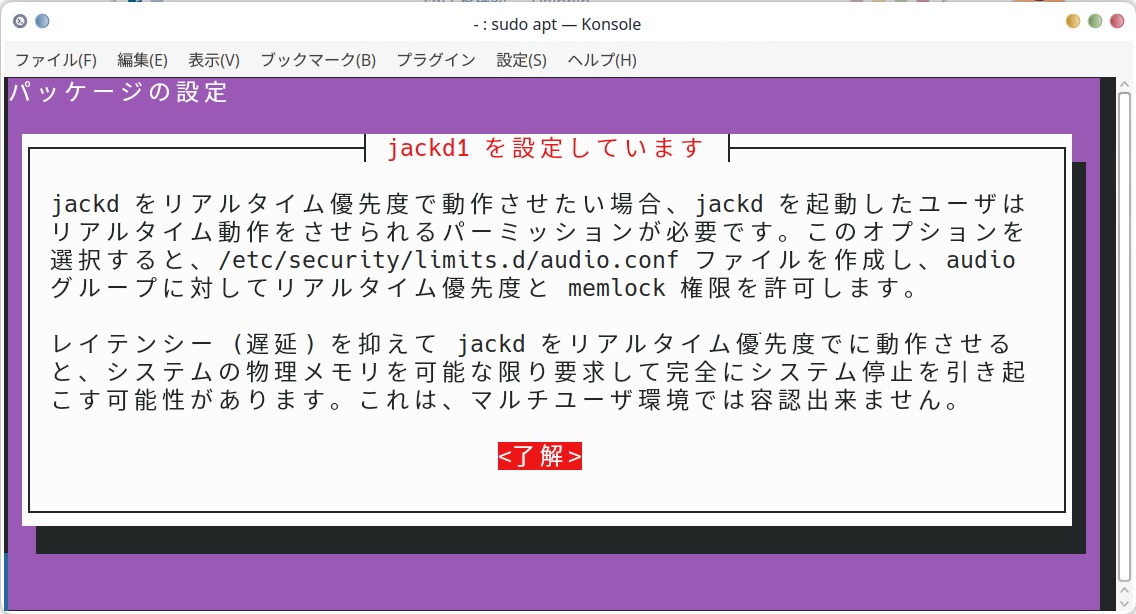Open the 編集(E) menu
Image resolution: width=1136 pixels, height=614 pixels.
click(x=142, y=60)
